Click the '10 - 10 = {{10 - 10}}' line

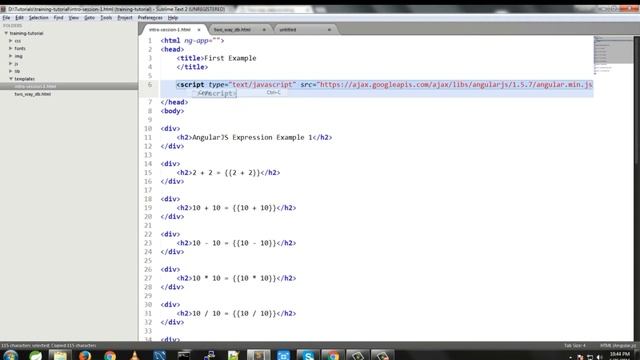(x=236, y=243)
